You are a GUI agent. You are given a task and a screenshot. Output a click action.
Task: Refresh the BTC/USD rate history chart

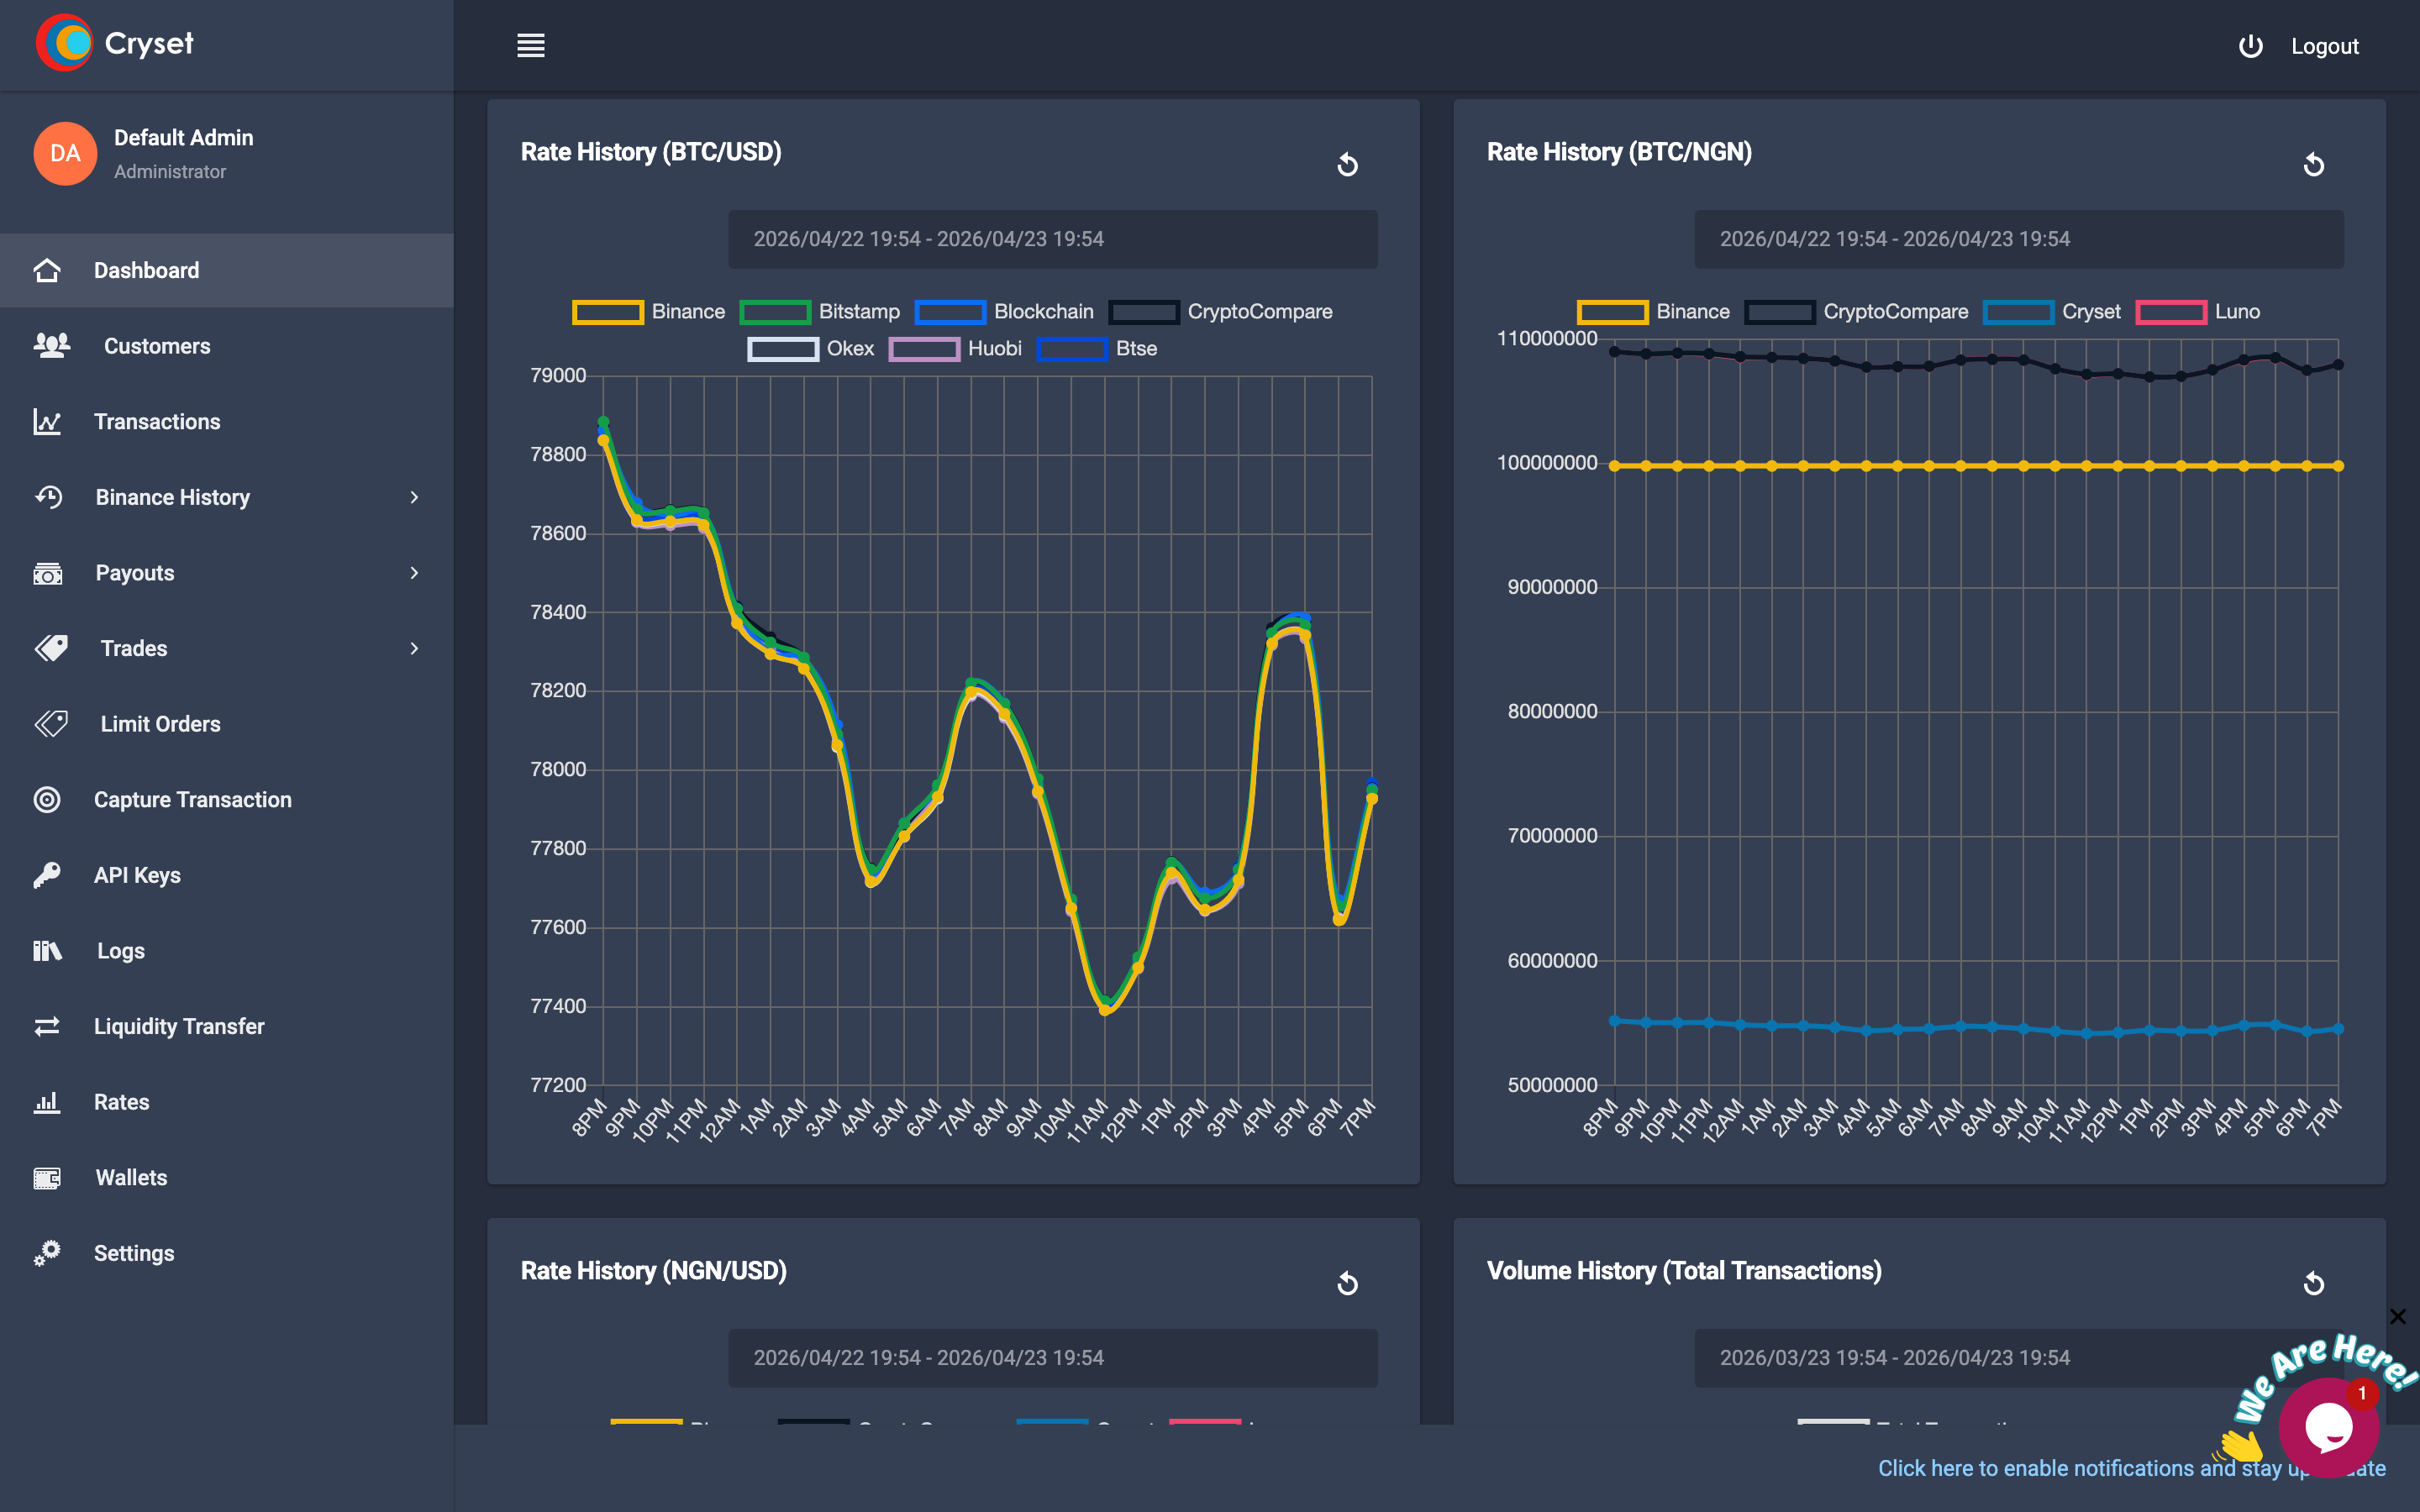pyautogui.click(x=1348, y=164)
